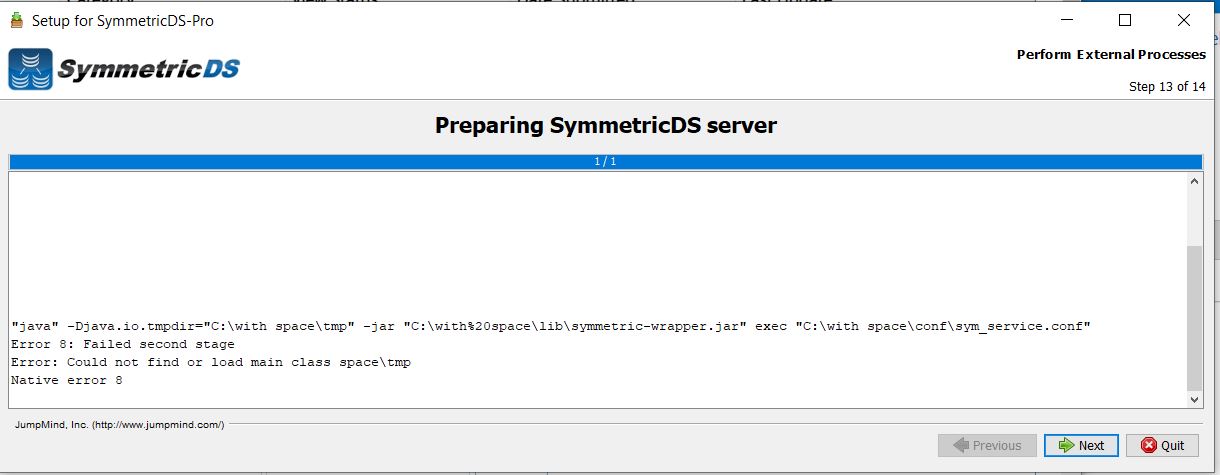This screenshot has height=475, width=1220.
Task: Click the blue 1 / 1 progress bar
Action: [x=605, y=161]
